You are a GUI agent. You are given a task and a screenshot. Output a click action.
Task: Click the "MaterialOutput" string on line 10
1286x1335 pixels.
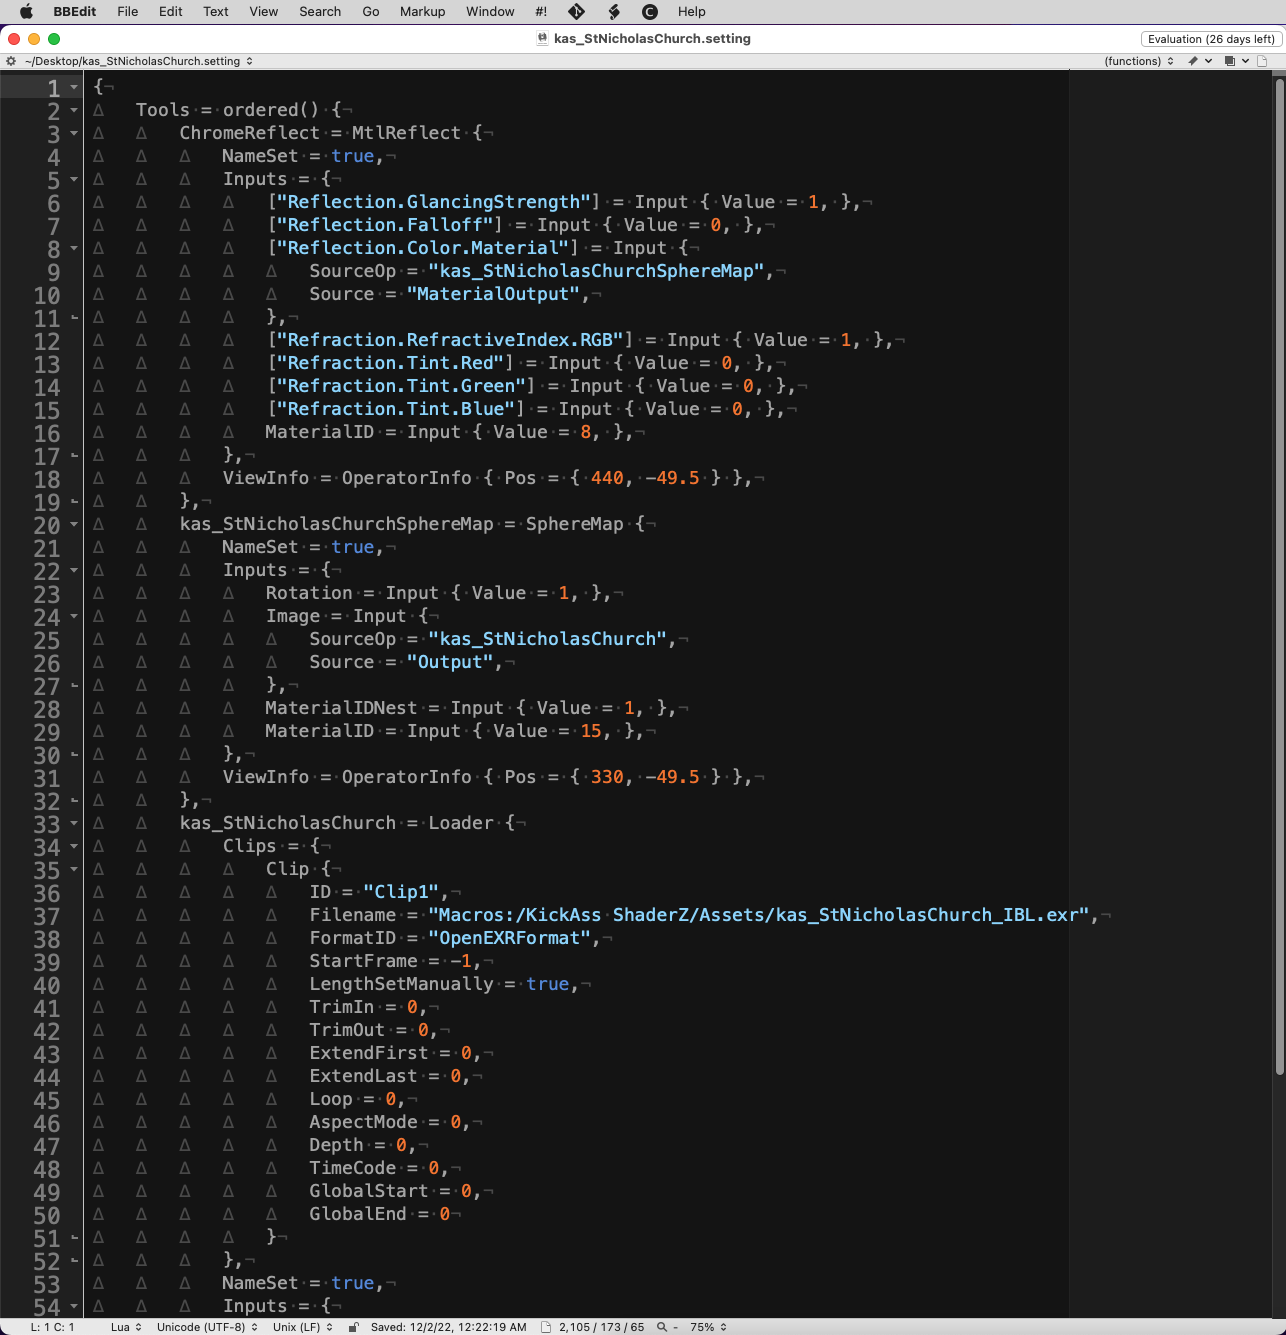(x=494, y=295)
